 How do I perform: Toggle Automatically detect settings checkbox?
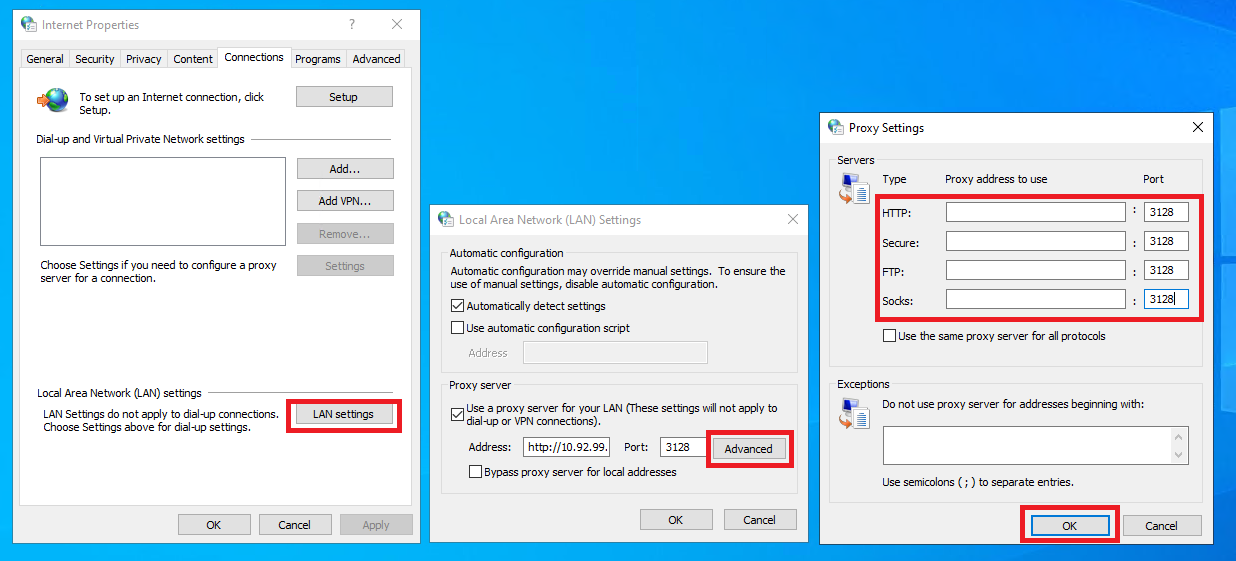click(x=458, y=306)
